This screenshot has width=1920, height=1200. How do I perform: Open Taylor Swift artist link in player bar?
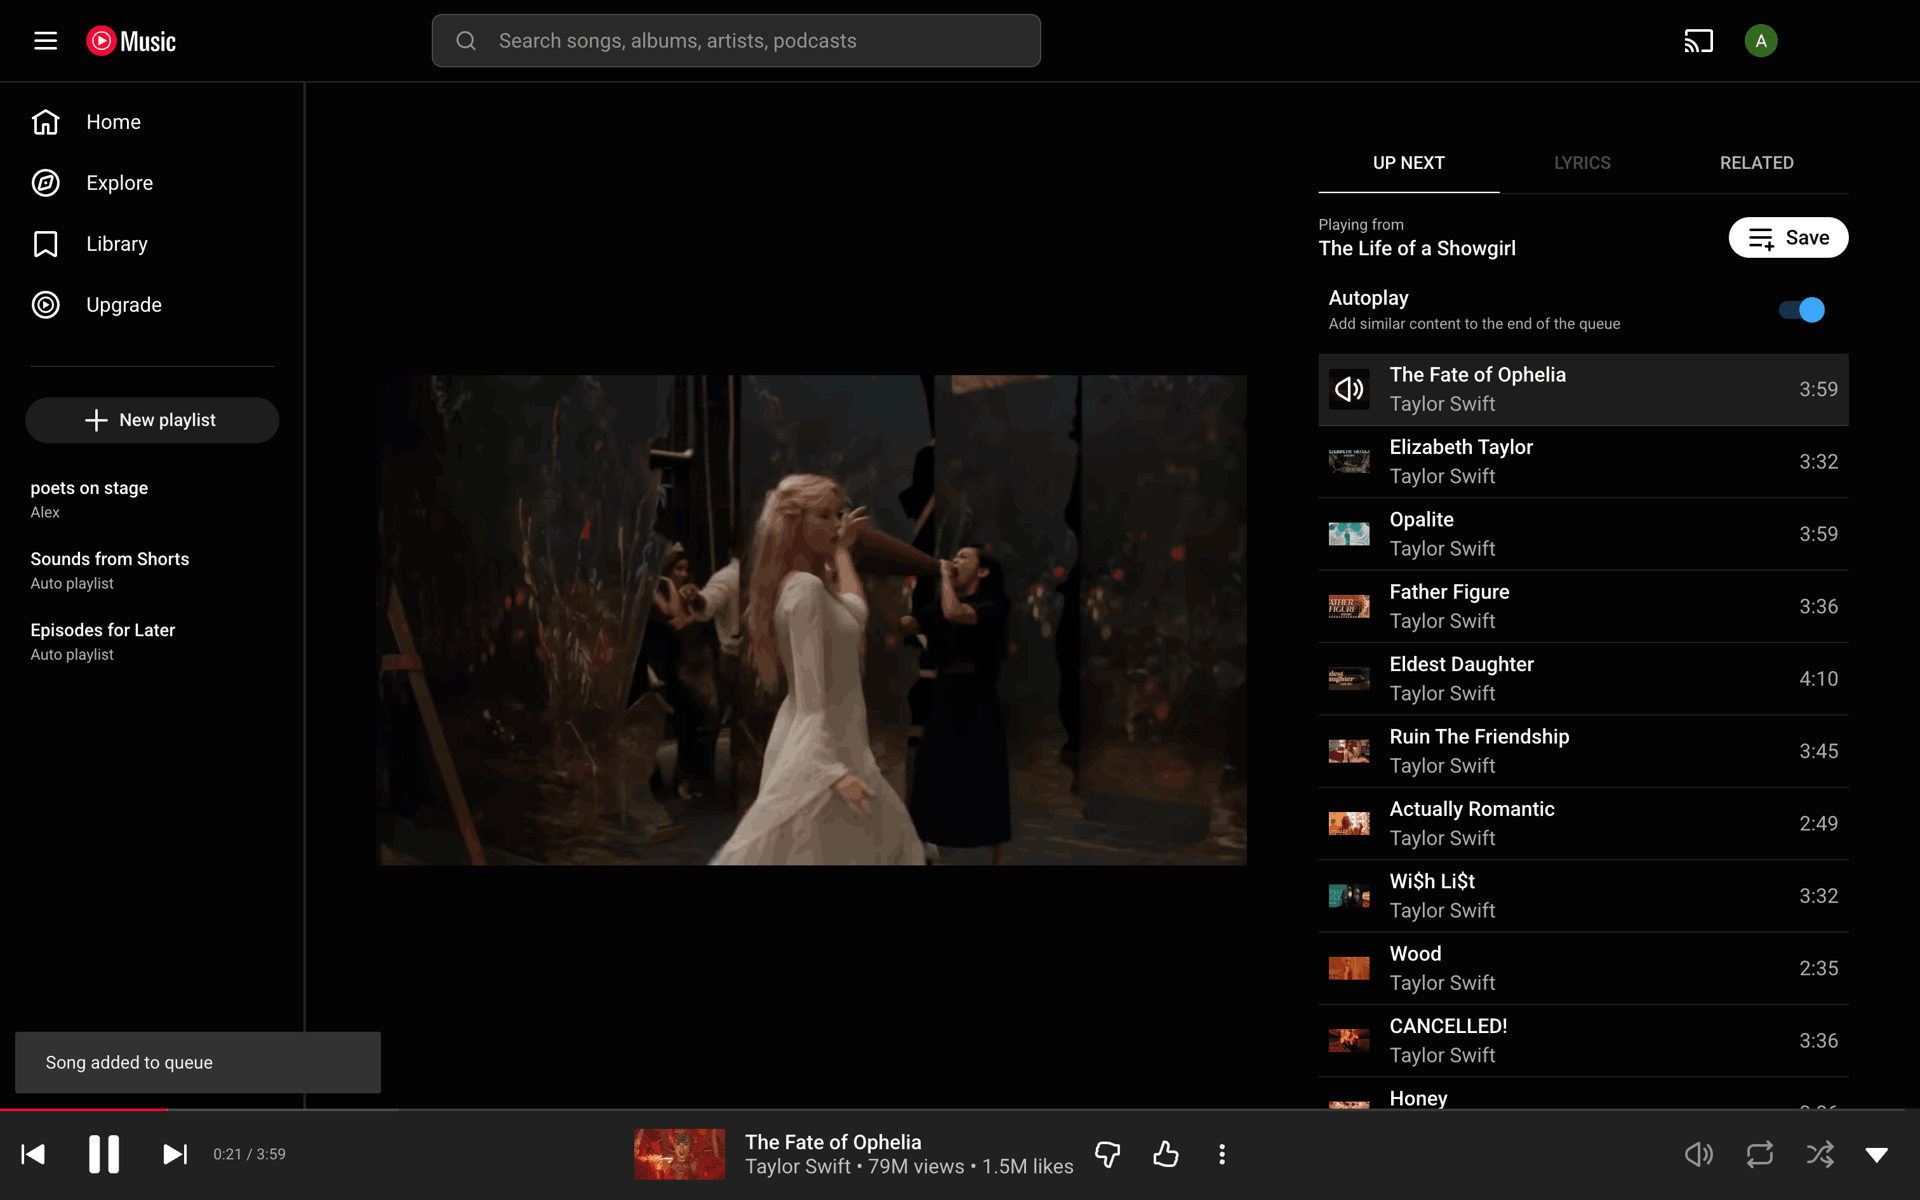pos(797,1167)
